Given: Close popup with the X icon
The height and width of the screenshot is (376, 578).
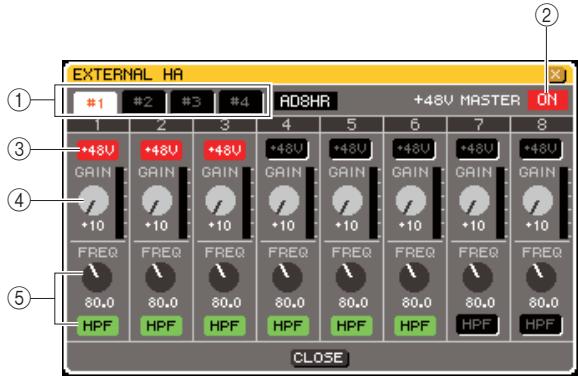Looking at the screenshot, I should (x=556, y=74).
